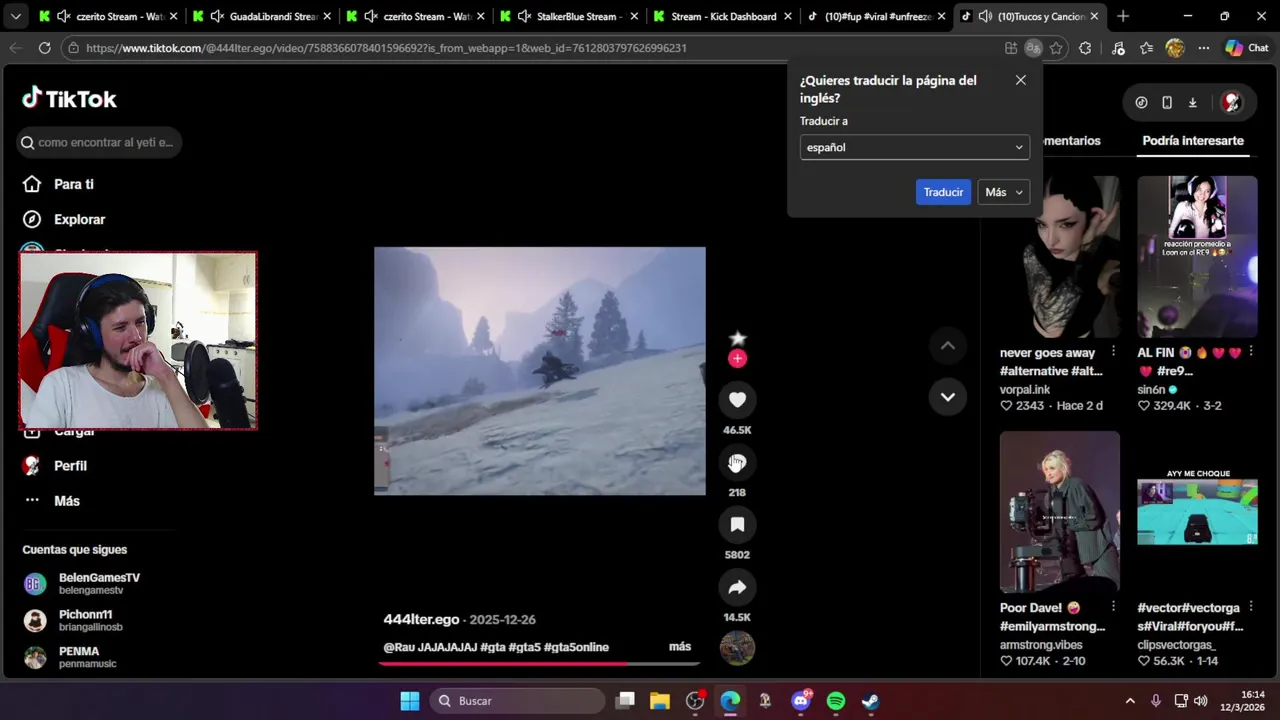
Task: Switch to the GuadaLibrandi Stream tab
Action: pos(262,16)
